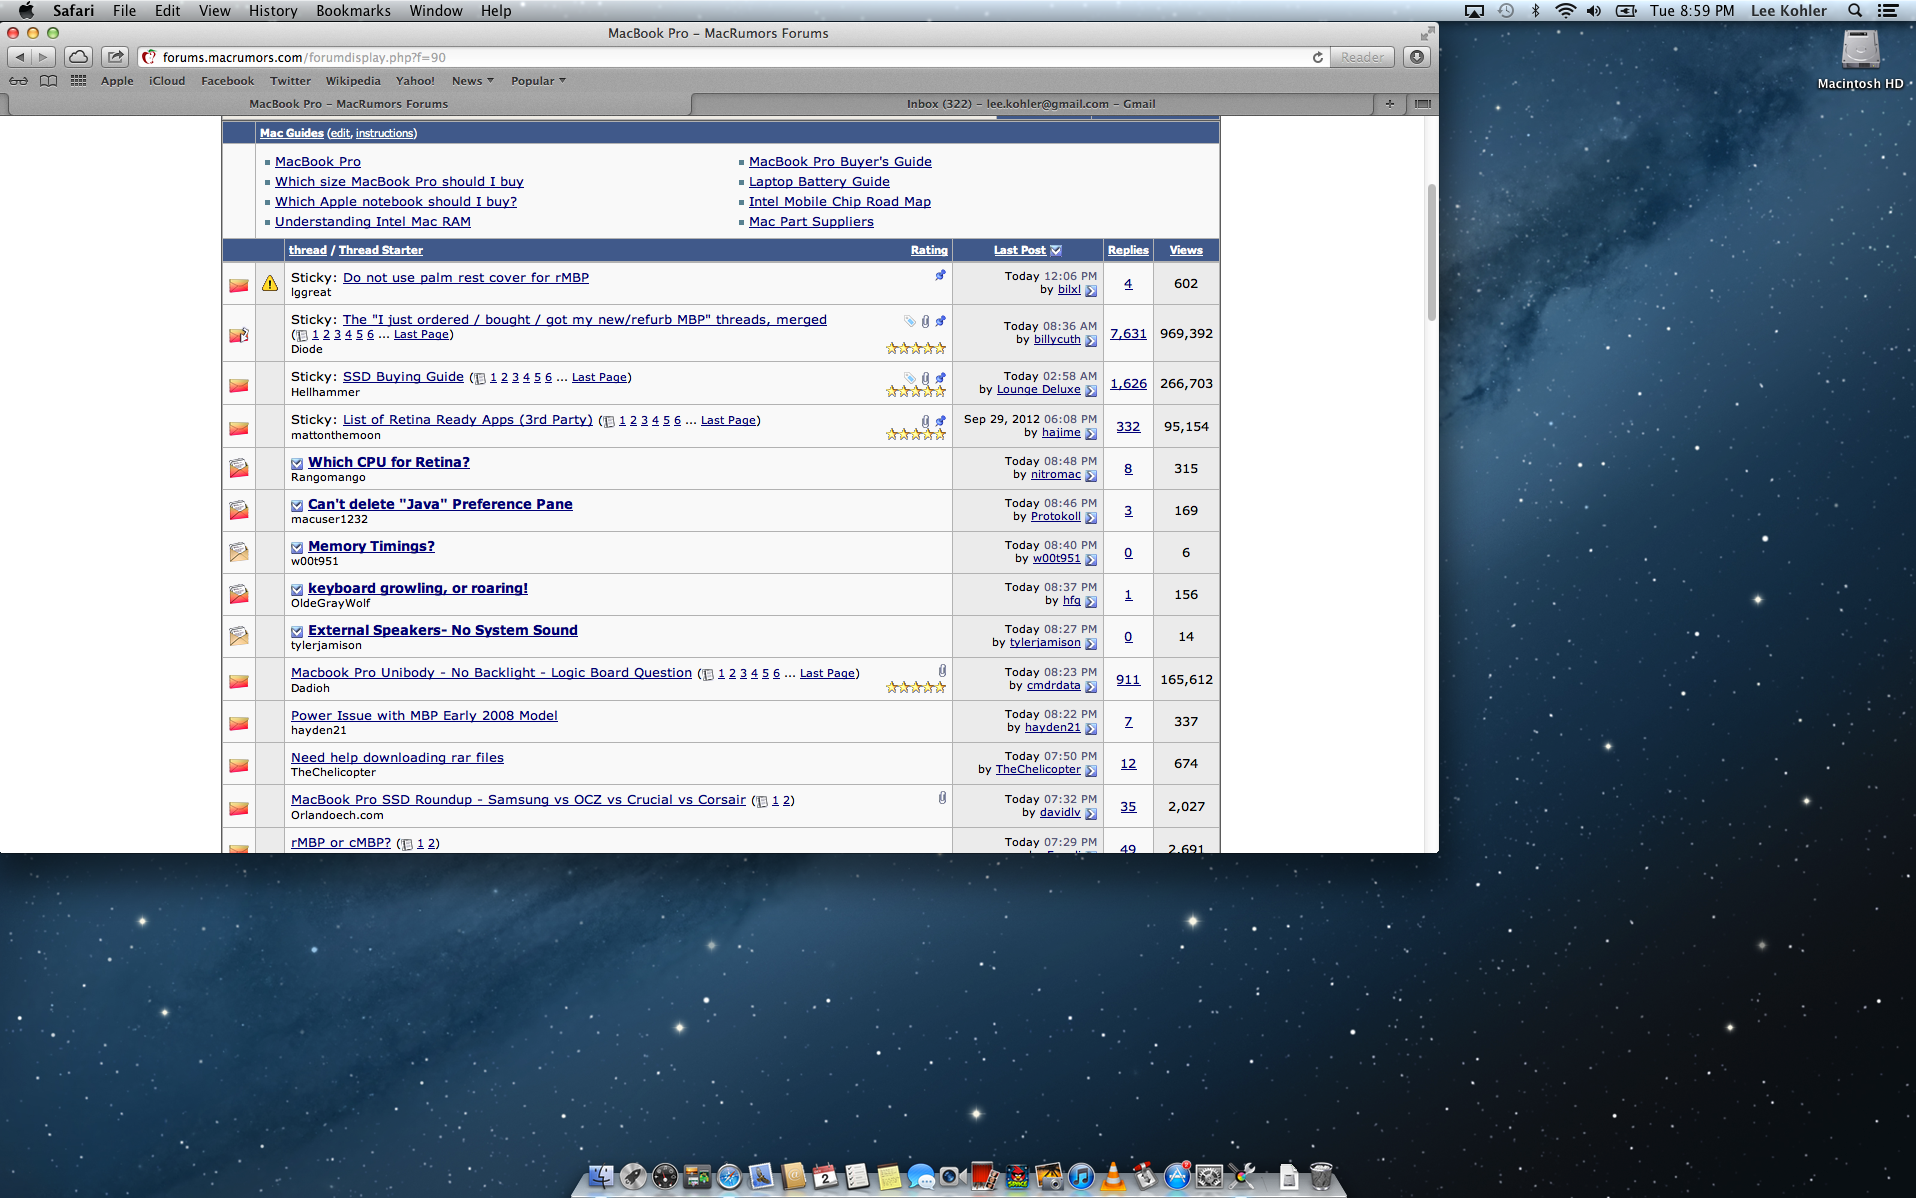Image resolution: width=1916 pixels, height=1198 pixels.
Task: Click the Reader button in address bar
Action: point(1362,57)
